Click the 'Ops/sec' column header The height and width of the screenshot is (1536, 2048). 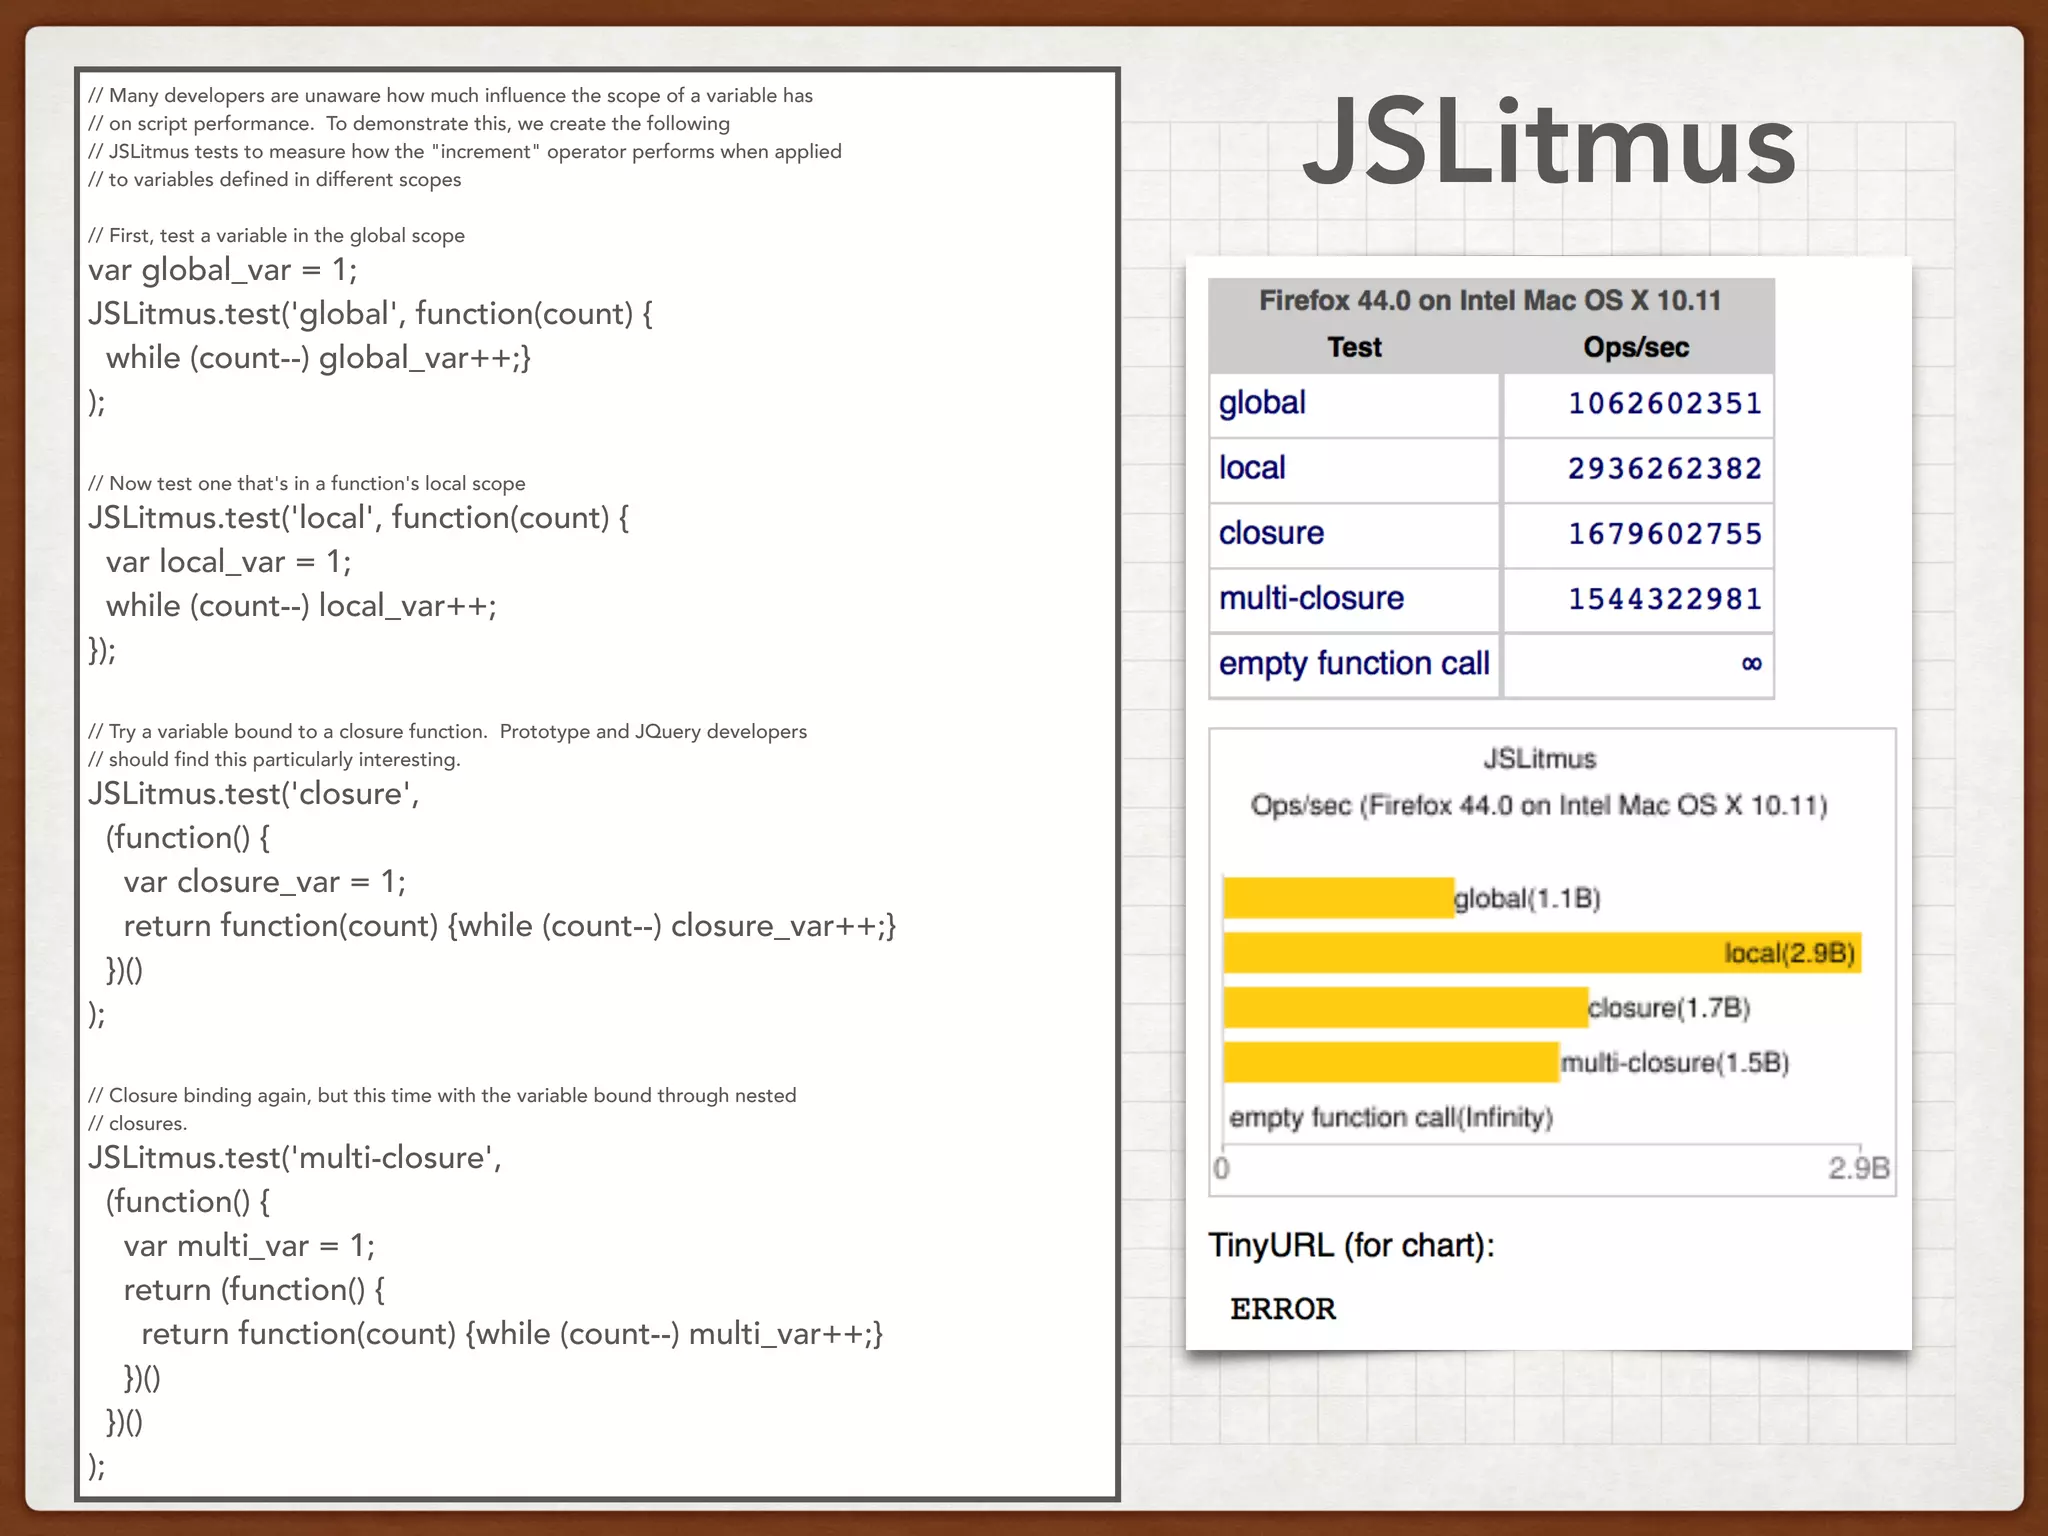tap(1636, 347)
